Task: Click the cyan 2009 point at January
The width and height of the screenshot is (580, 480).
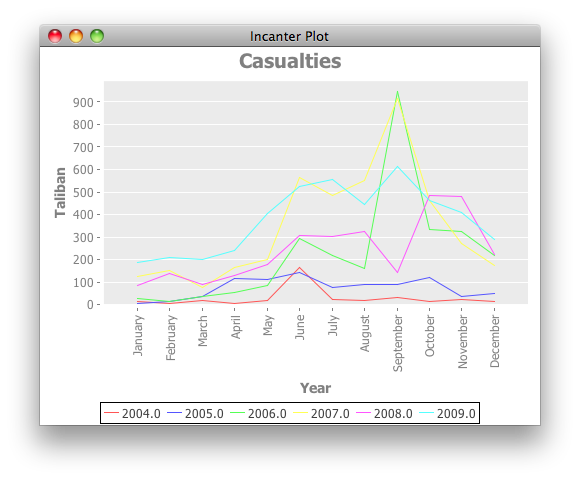Action: 138,263
